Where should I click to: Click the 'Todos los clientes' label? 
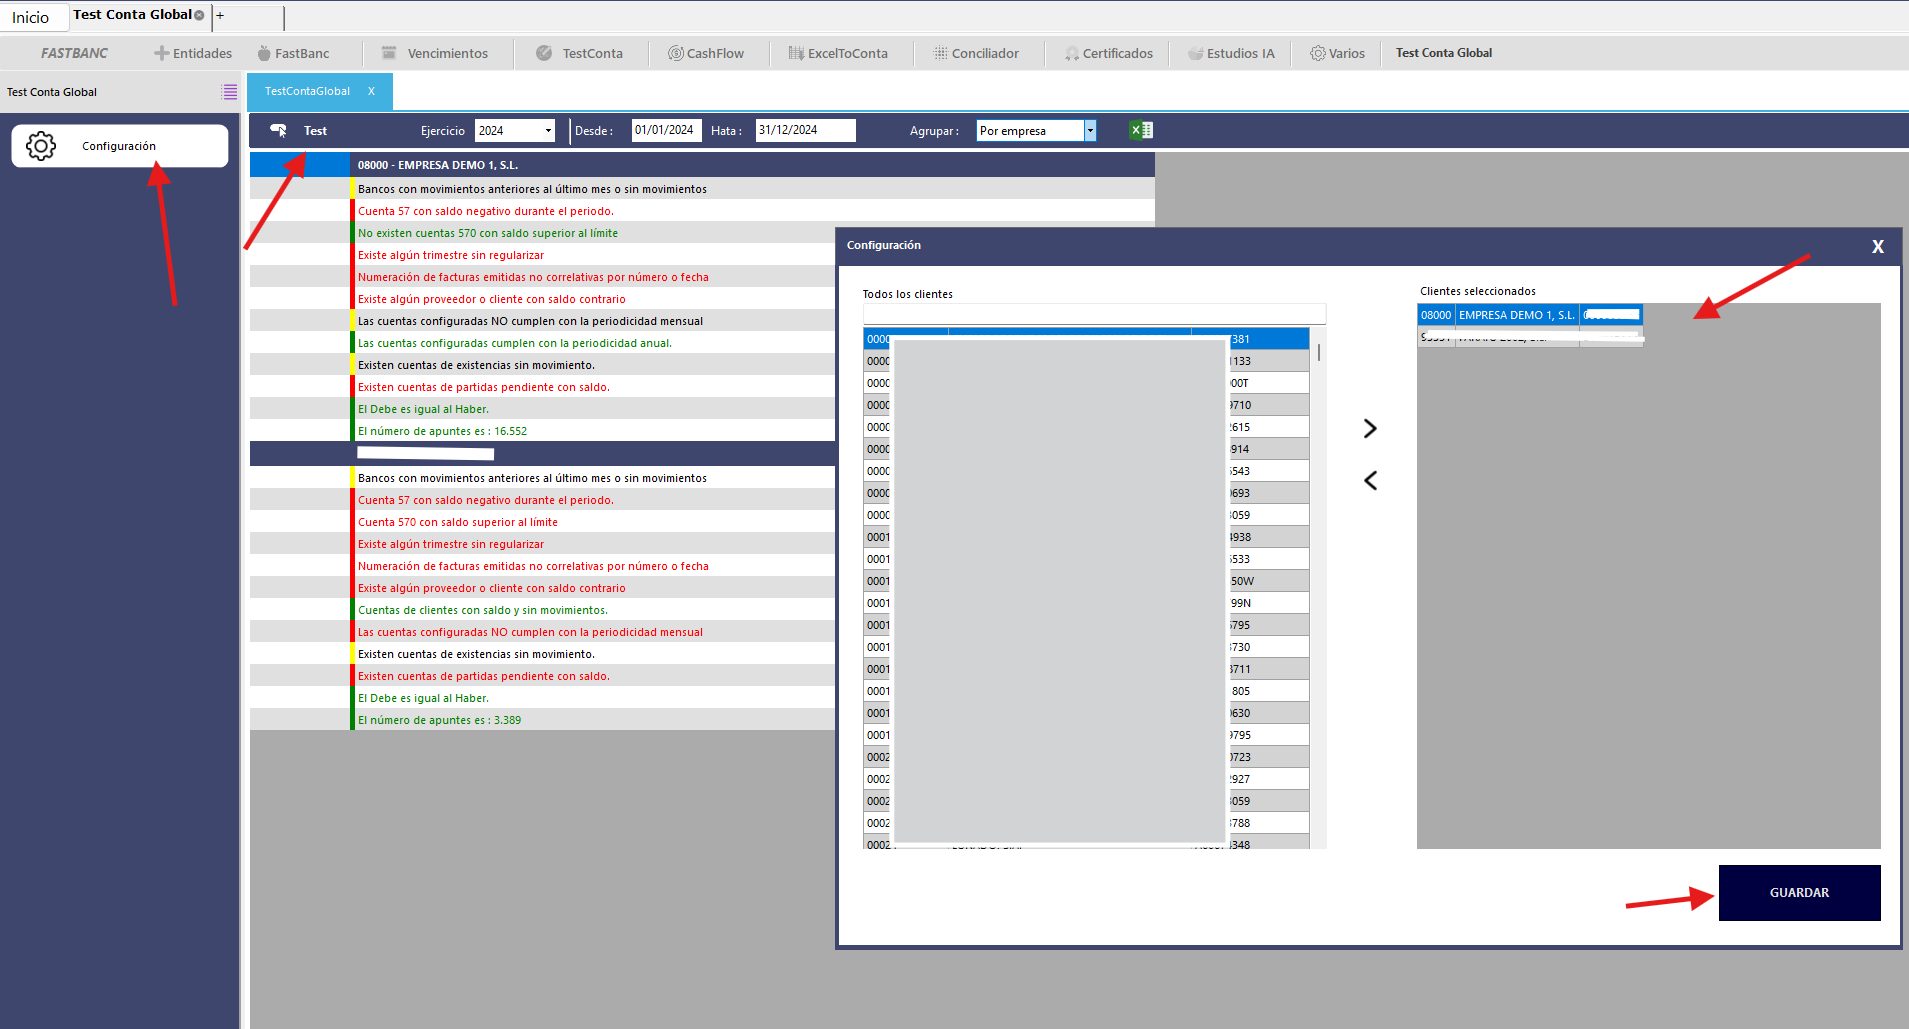tap(908, 294)
